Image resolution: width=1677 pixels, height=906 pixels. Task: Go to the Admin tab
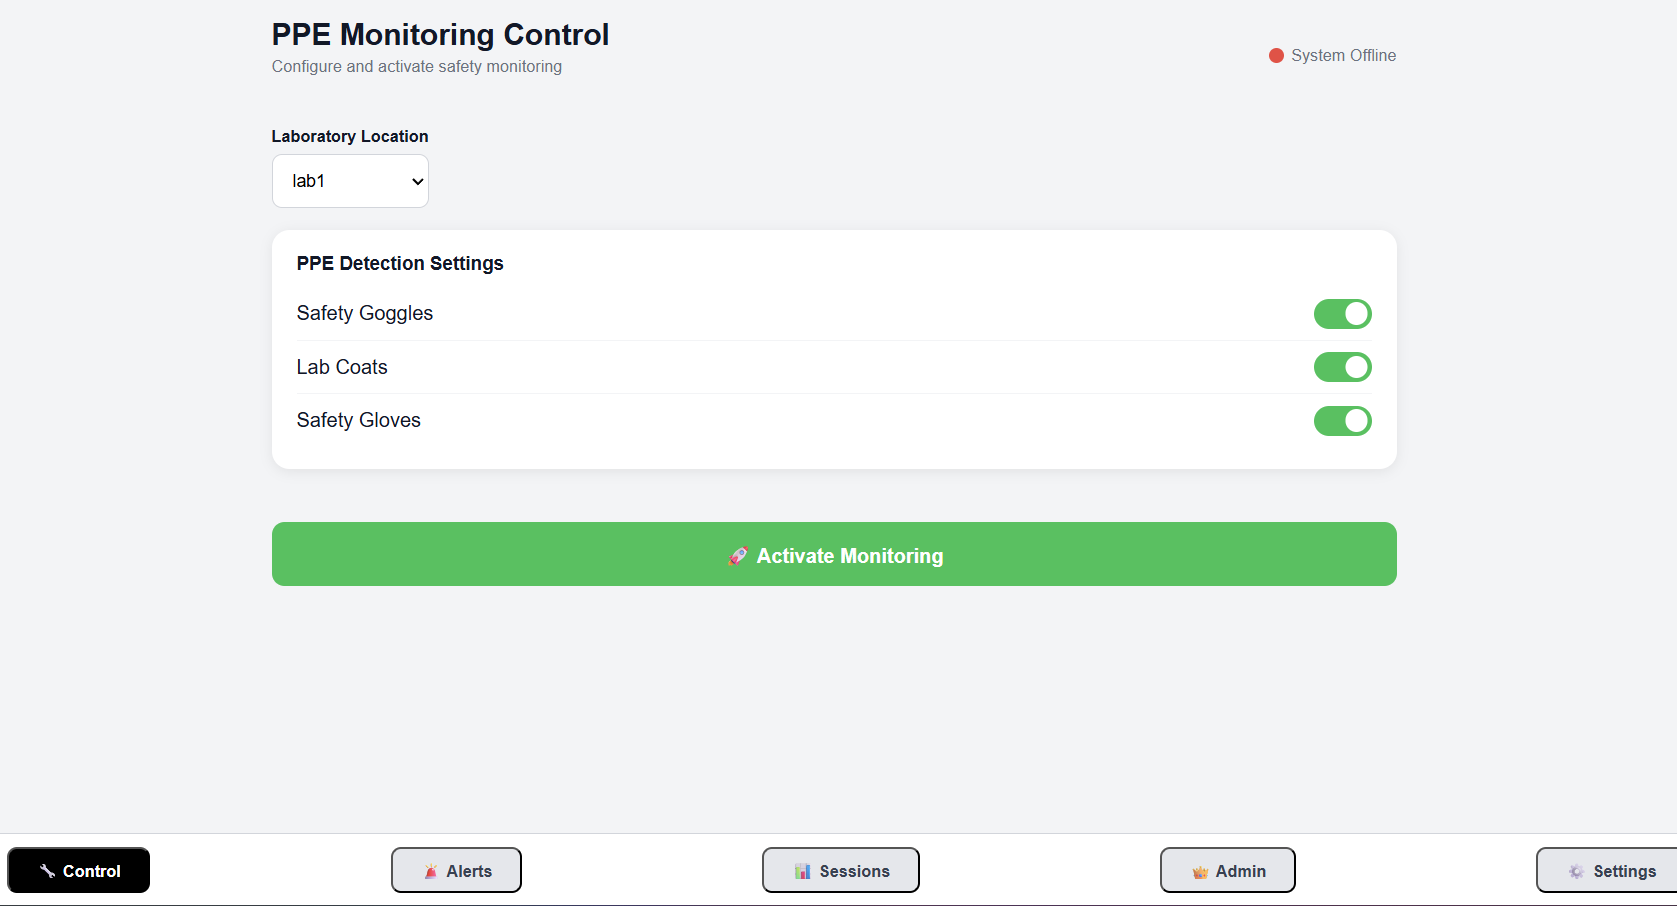point(1240,871)
